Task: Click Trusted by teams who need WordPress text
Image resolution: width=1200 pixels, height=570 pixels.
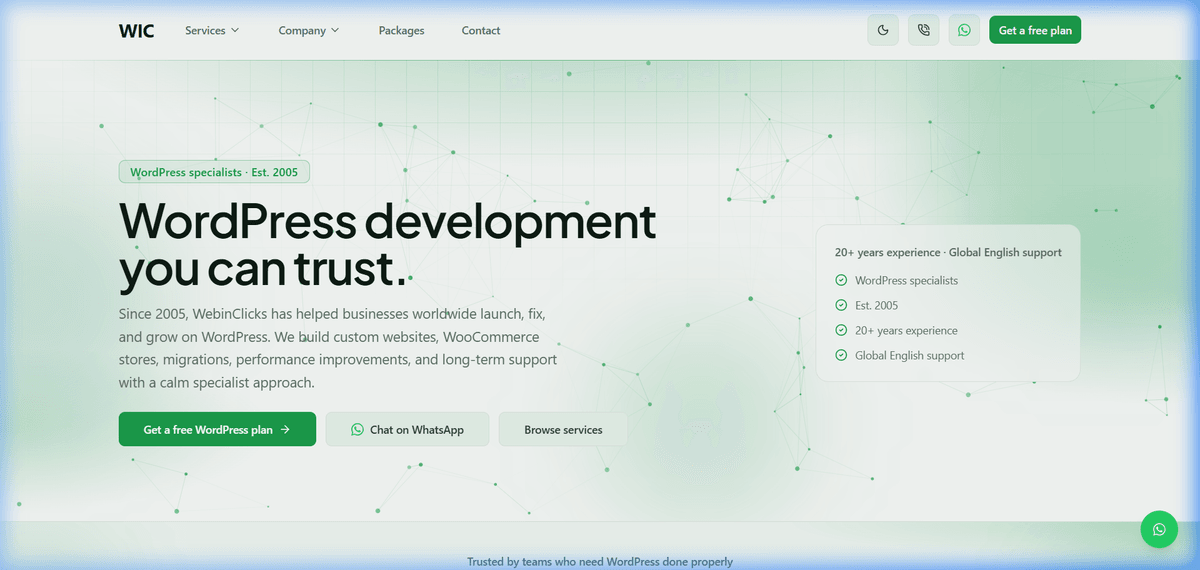Action: [x=600, y=562]
